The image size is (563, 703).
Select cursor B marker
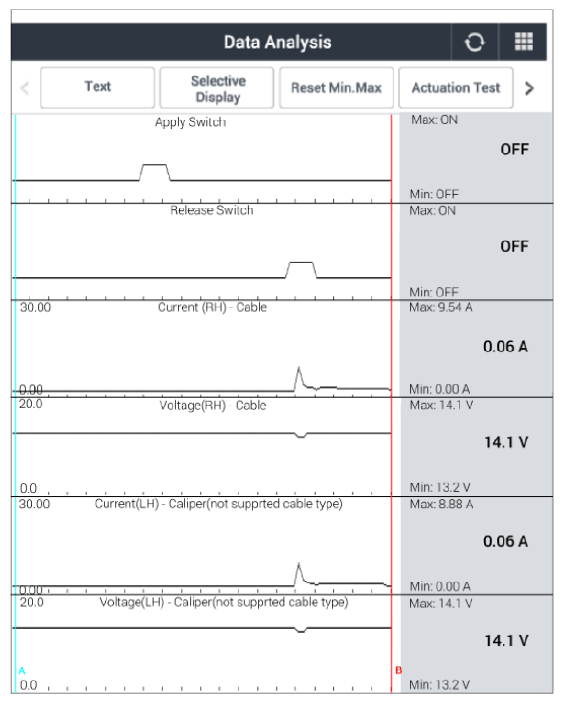(x=398, y=671)
